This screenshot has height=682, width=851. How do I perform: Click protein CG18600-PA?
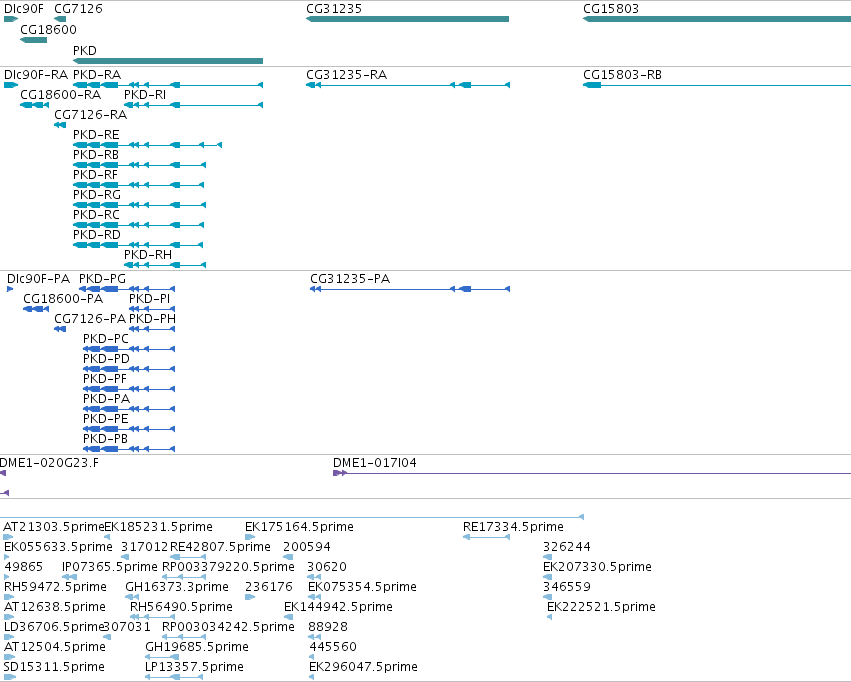pyautogui.click(x=36, y=309)
